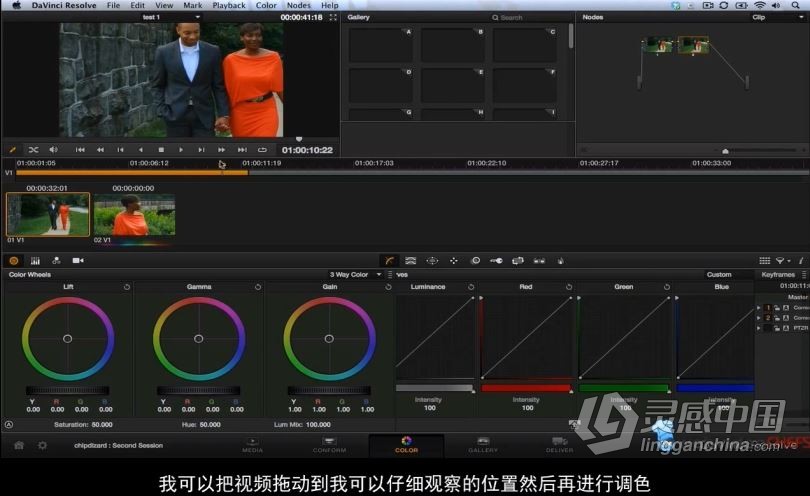Image resolution: width=810 pixels, height=496 pixels.
Task: Step back one frame
Action: pos(120,150)
